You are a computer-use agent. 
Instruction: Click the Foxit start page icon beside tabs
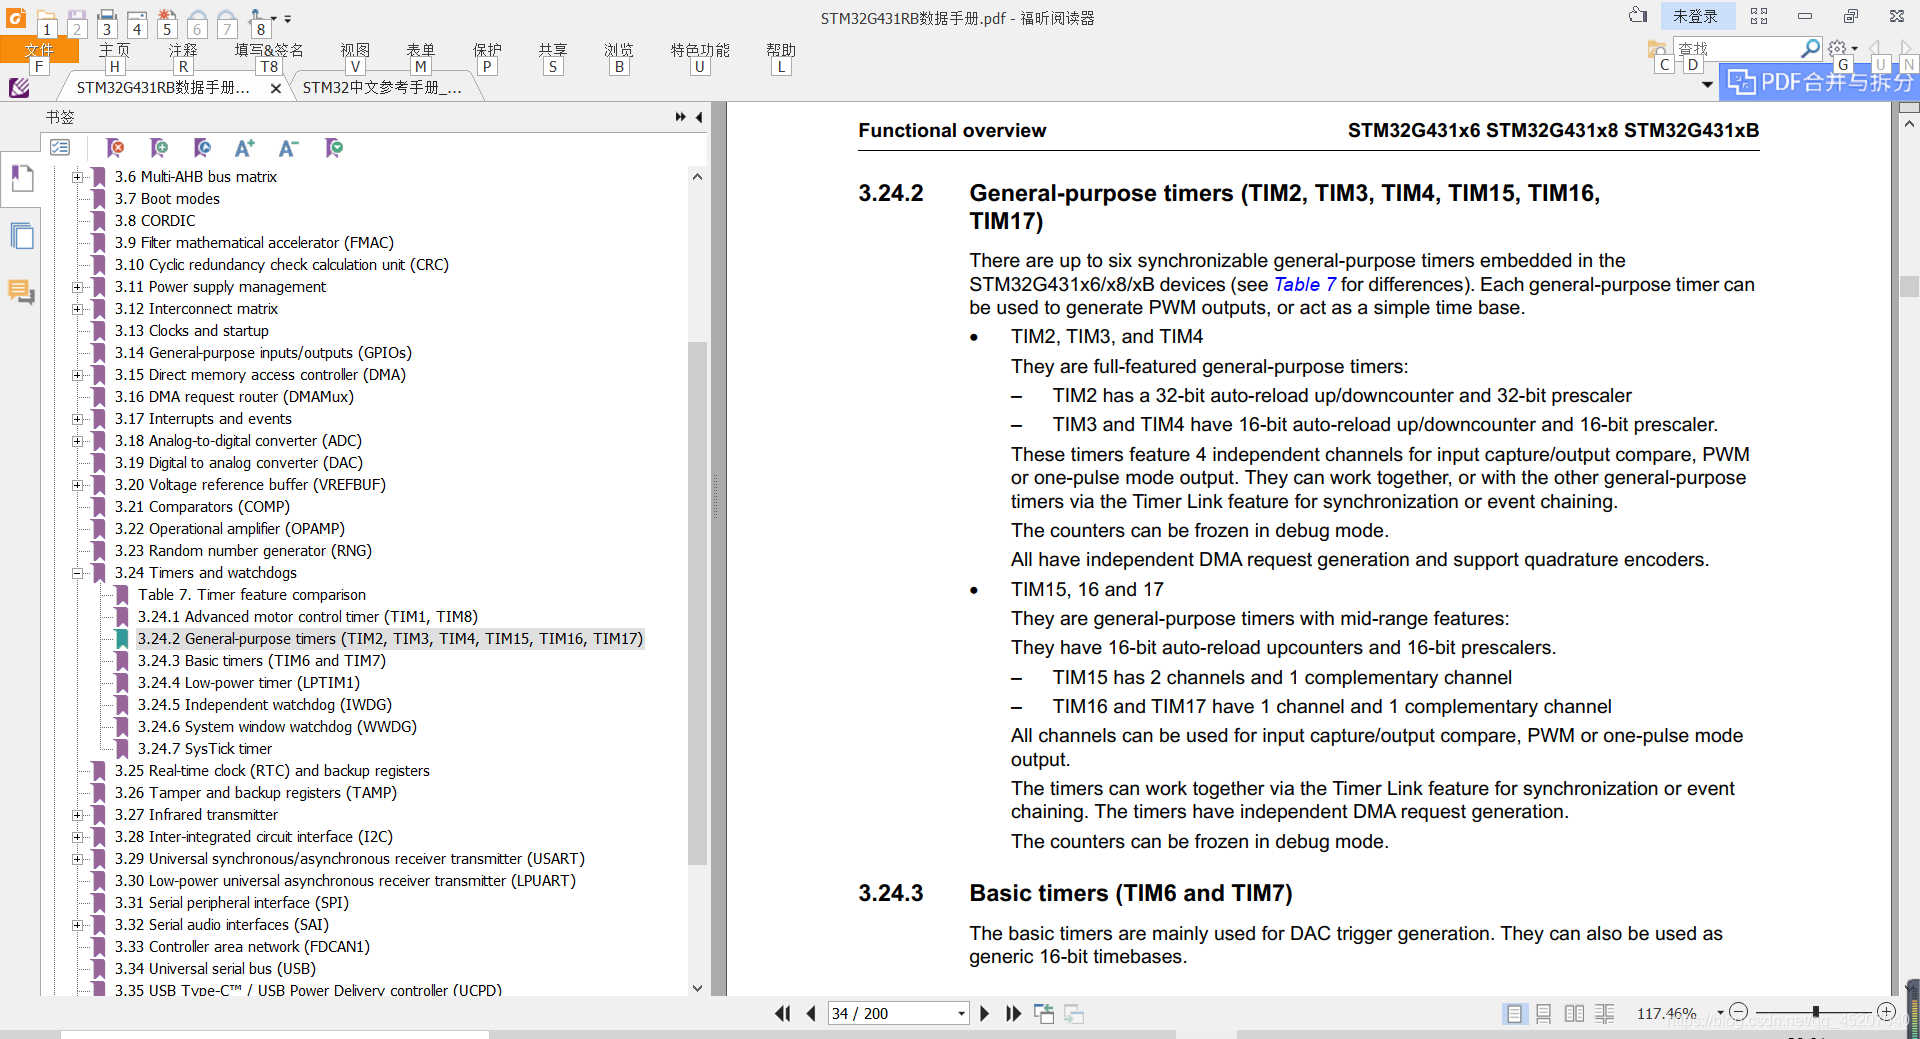(19, 88)
